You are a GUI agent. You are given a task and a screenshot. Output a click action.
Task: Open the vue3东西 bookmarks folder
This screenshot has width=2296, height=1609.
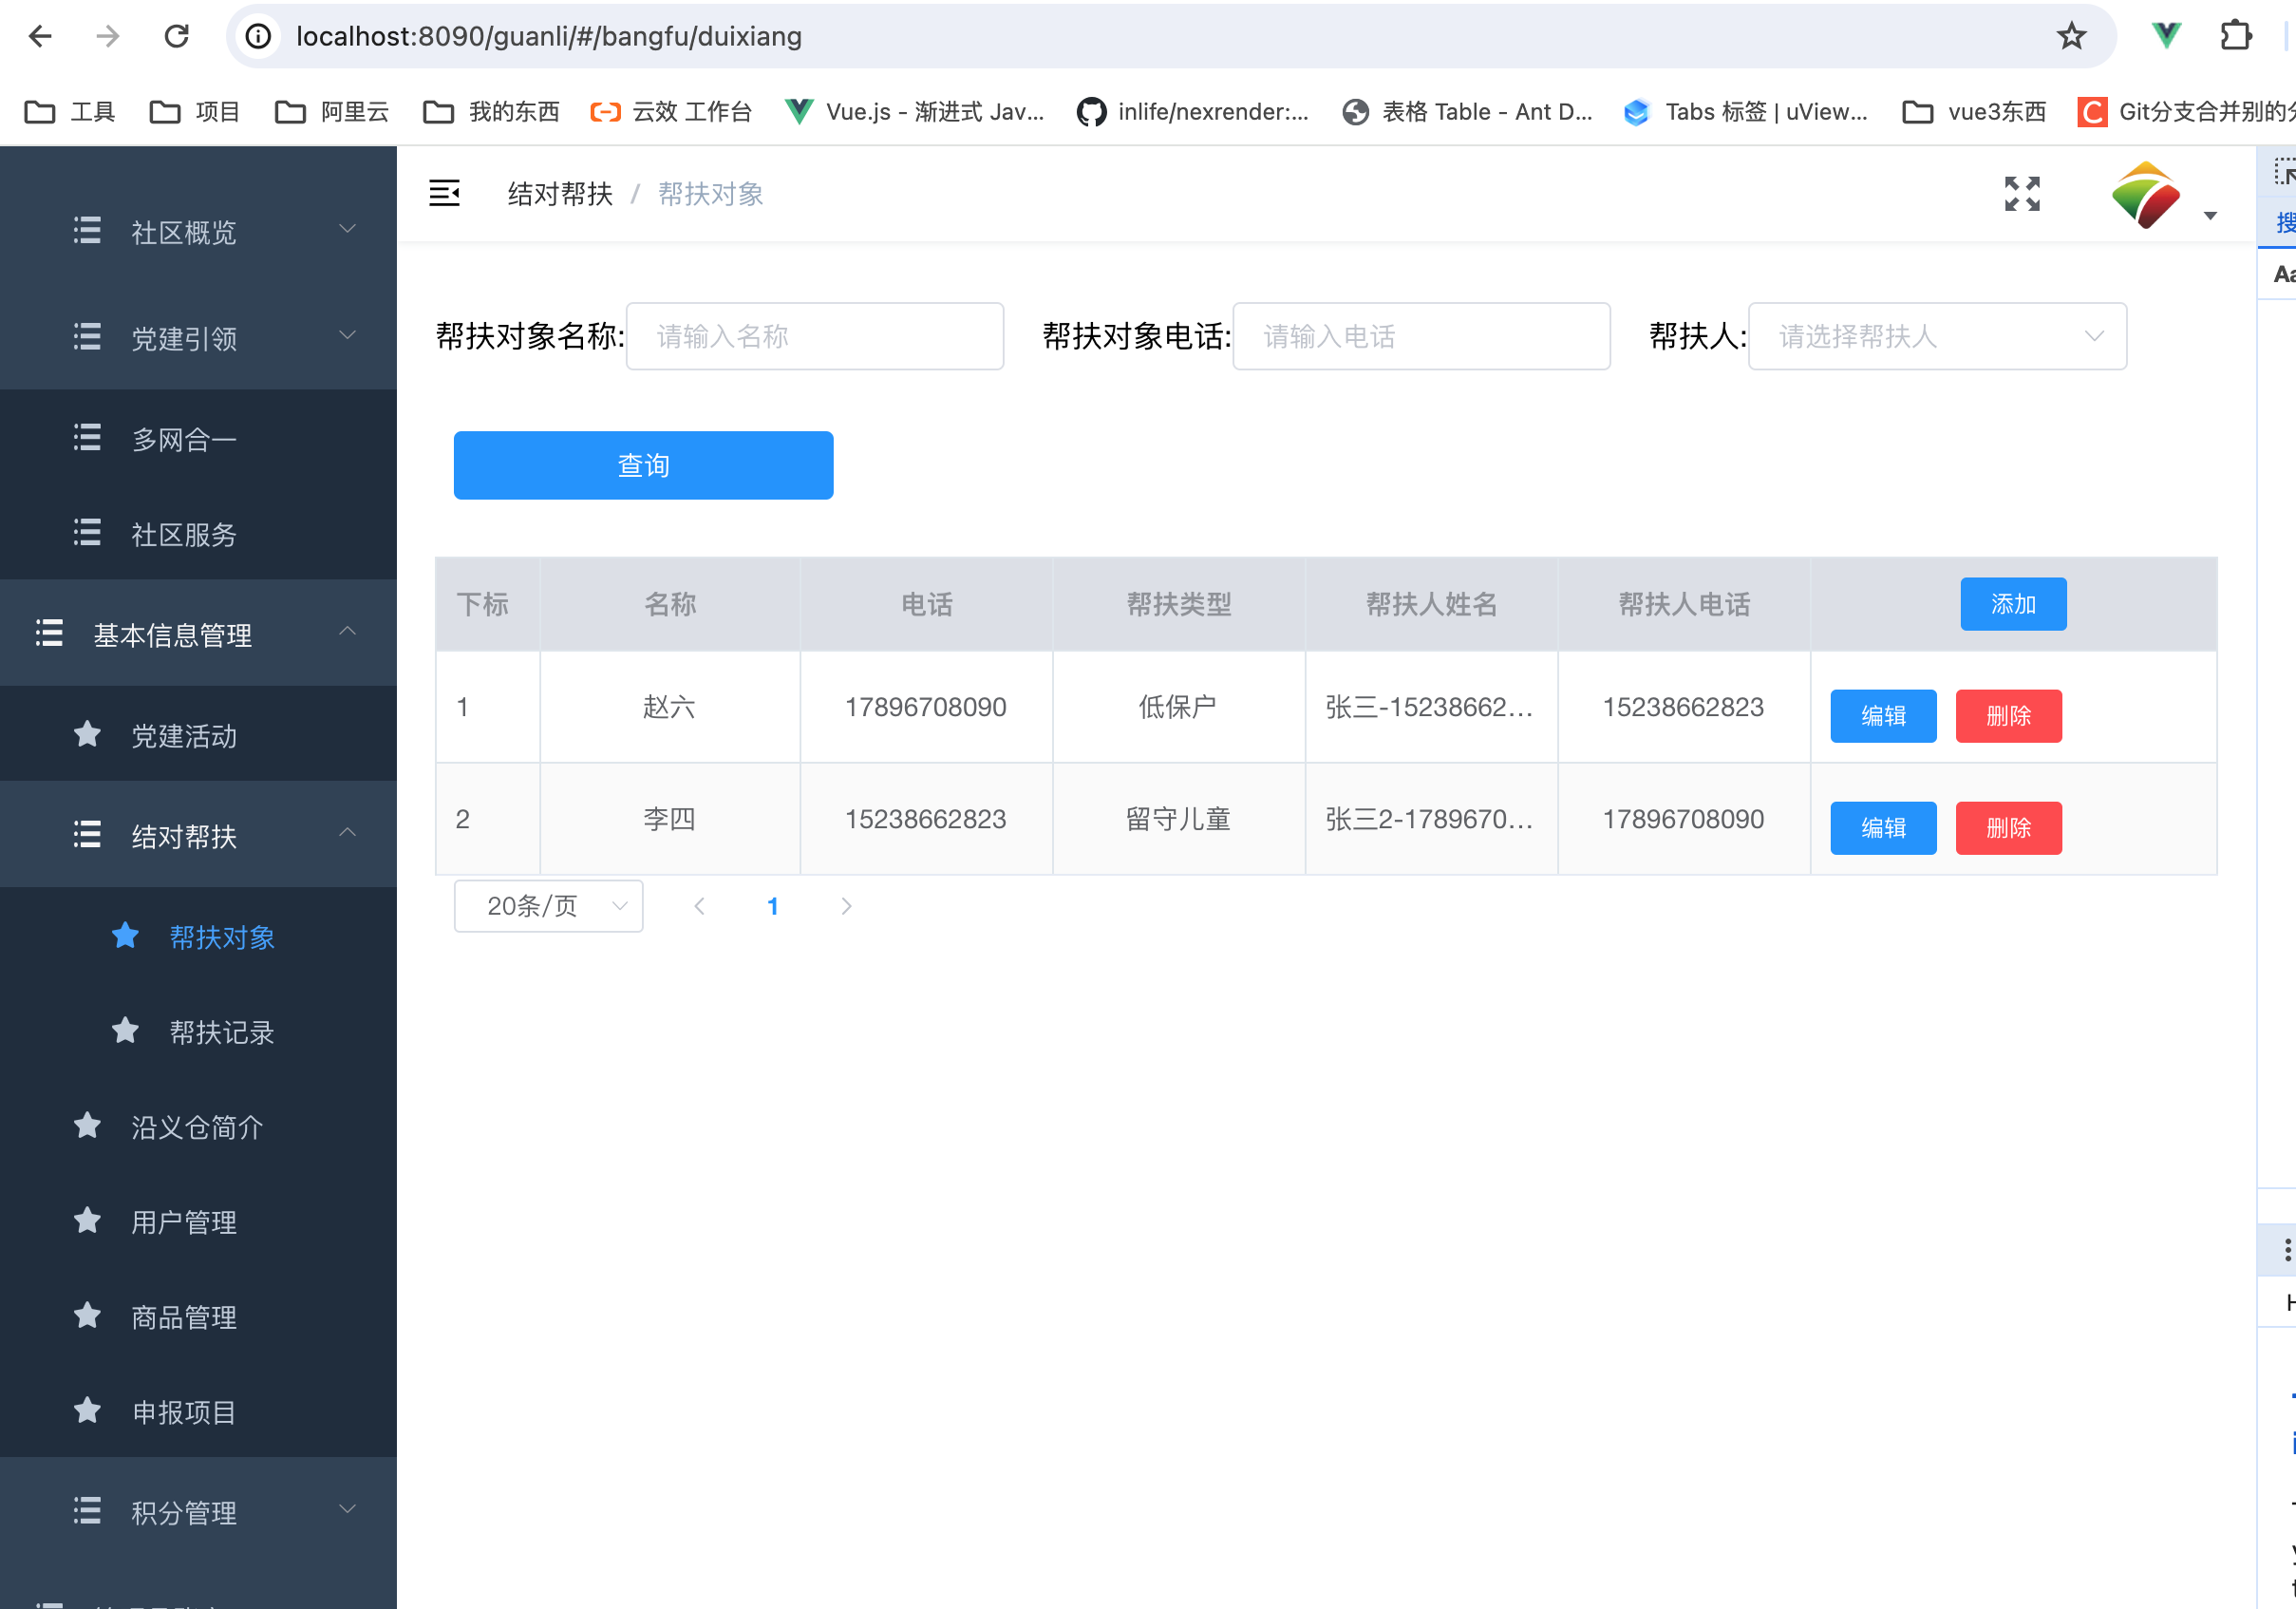(x=1973, y=111)
